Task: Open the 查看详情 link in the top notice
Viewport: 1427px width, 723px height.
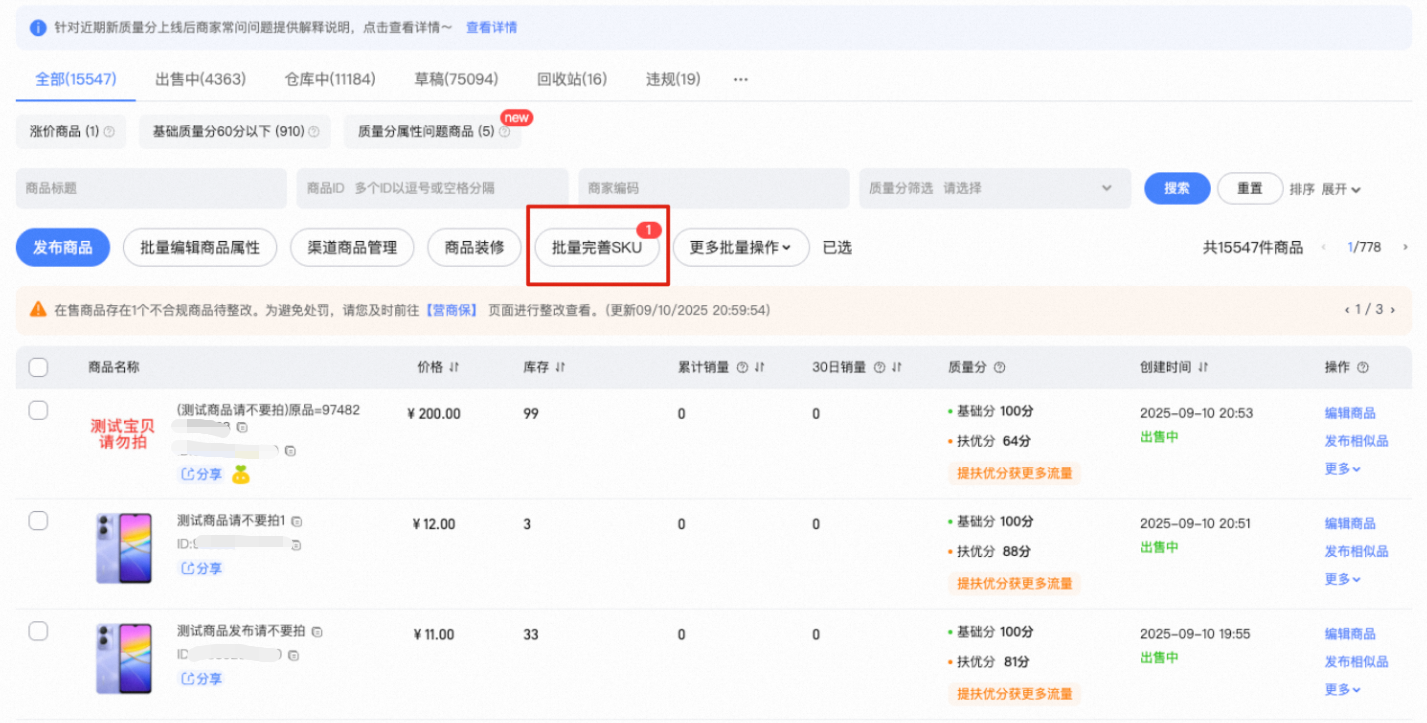Action: (x=492, y=28)
